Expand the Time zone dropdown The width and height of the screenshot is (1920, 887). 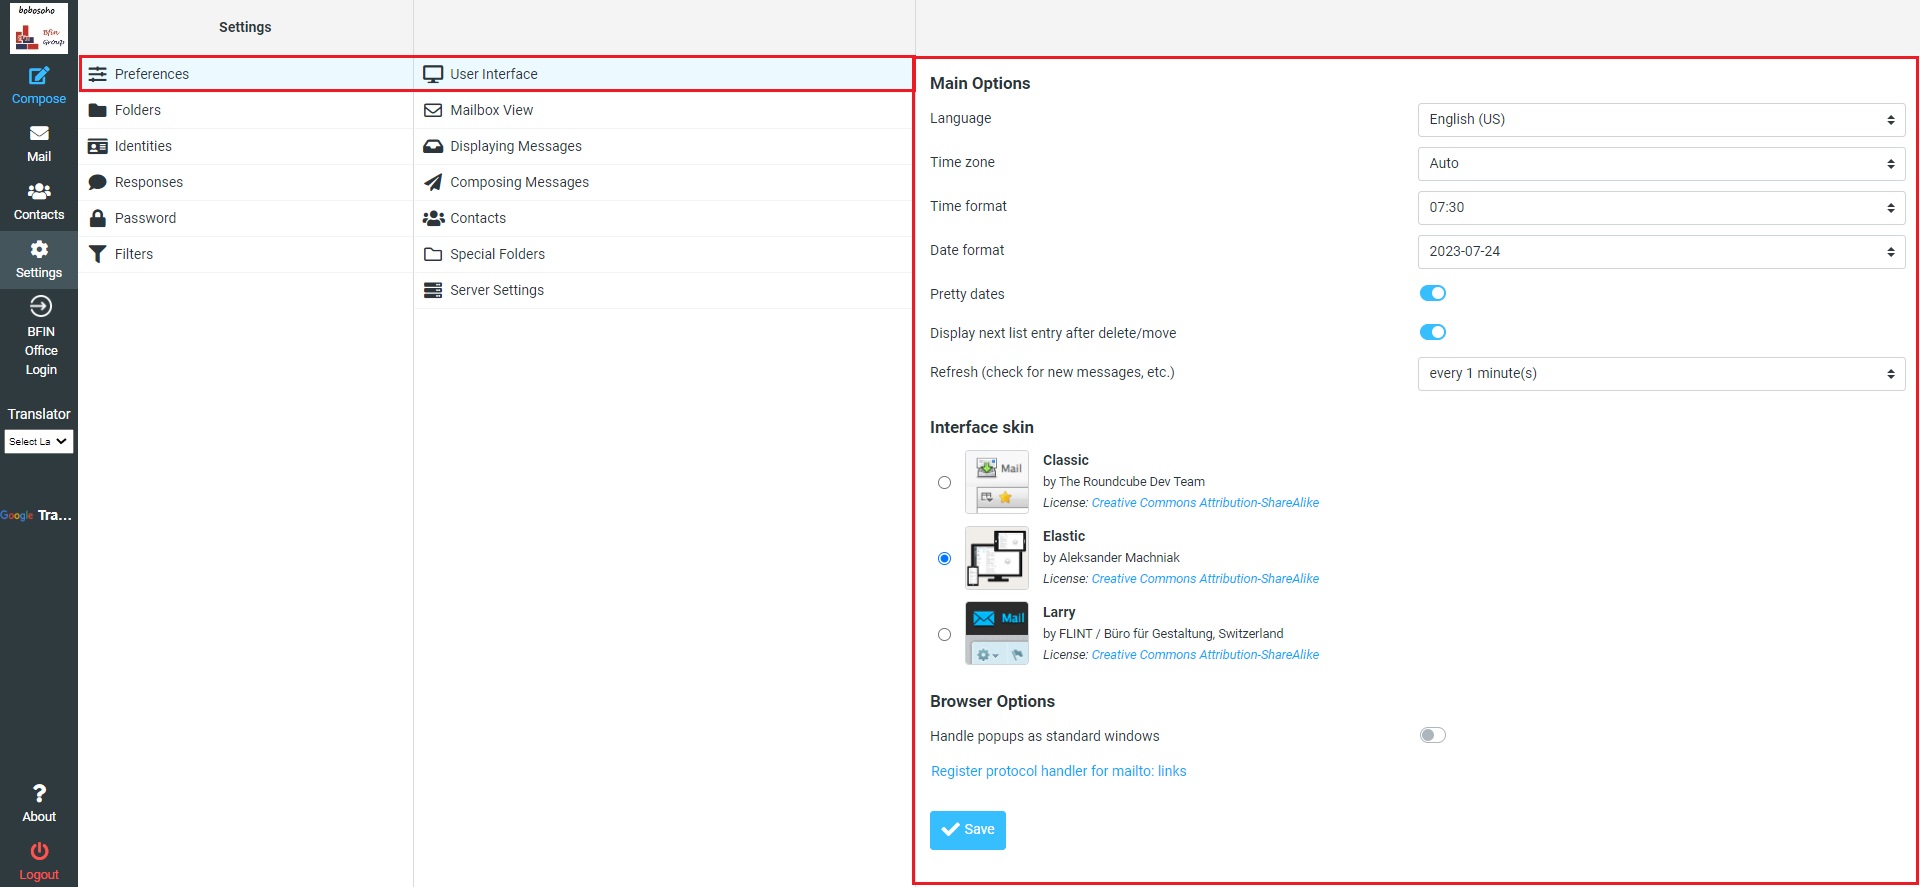[x=1660, y=163]
